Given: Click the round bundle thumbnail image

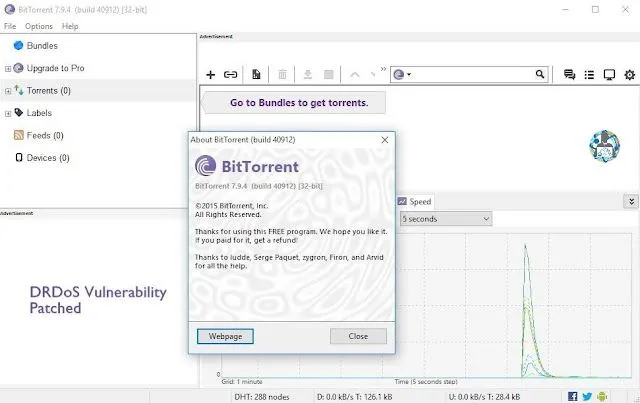Looking at the screenshot, I should [x=604, y=146].
